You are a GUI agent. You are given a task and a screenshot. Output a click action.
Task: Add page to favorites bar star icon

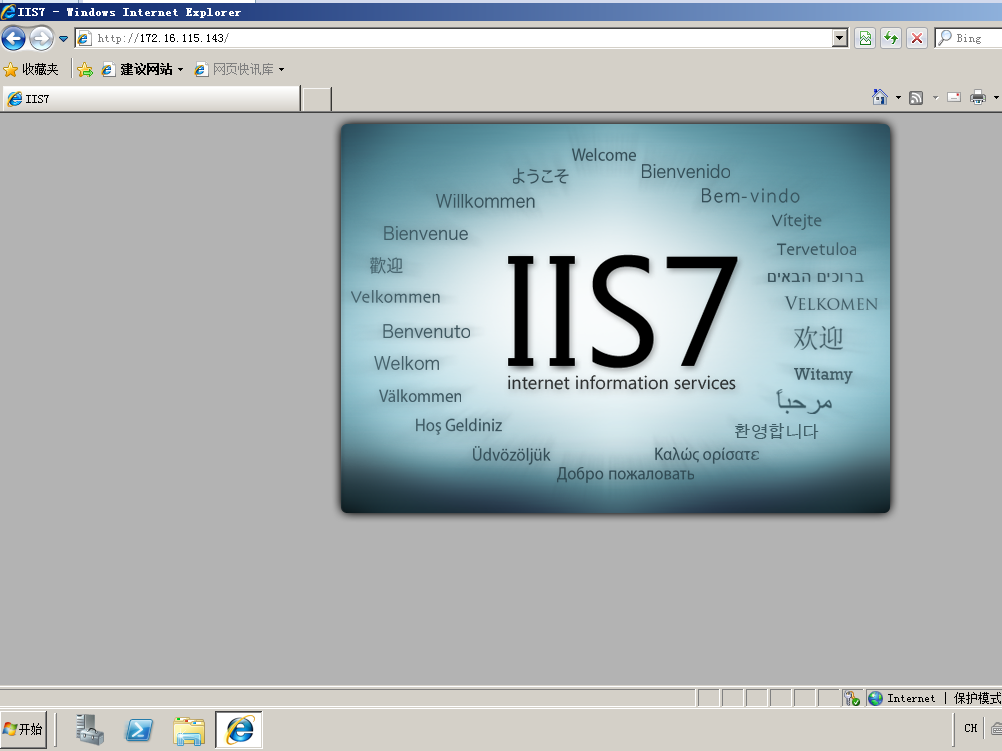[84, 69]
